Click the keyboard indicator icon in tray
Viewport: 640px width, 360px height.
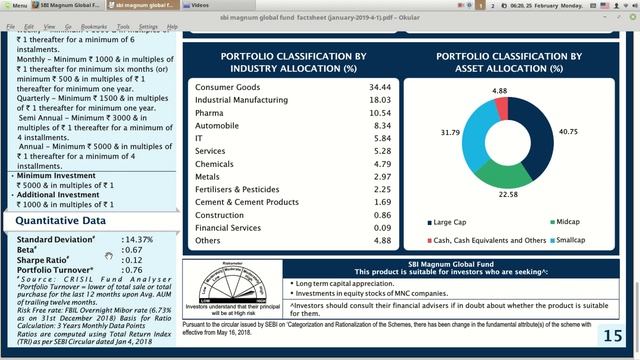[x=593, y=6]
